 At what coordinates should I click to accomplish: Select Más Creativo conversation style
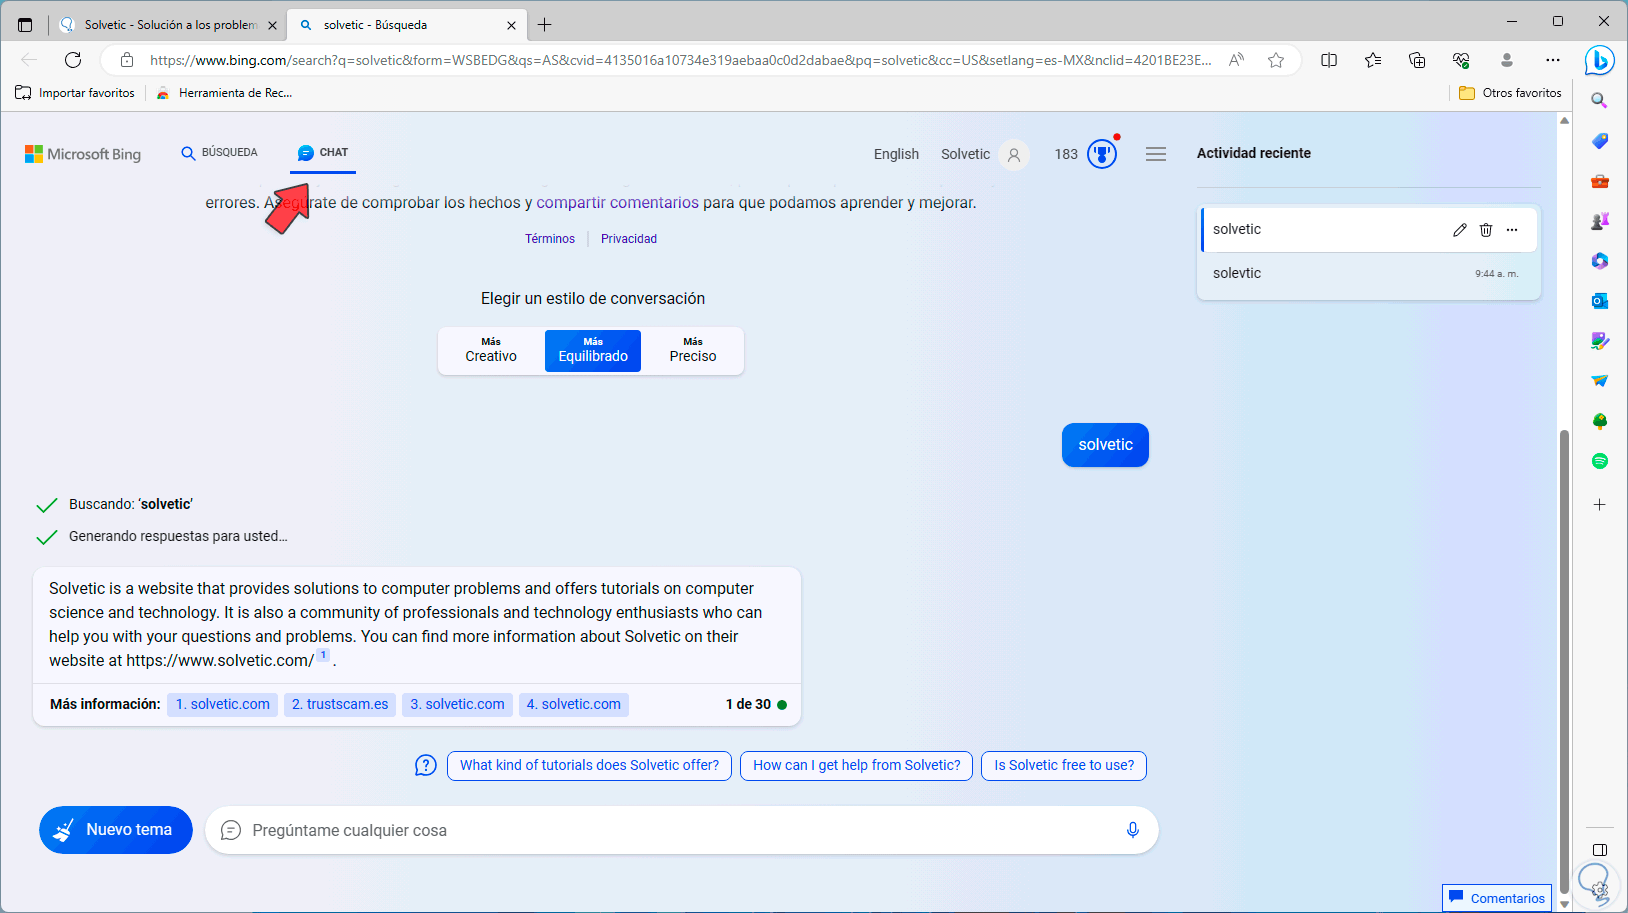(x=491, y=350)
